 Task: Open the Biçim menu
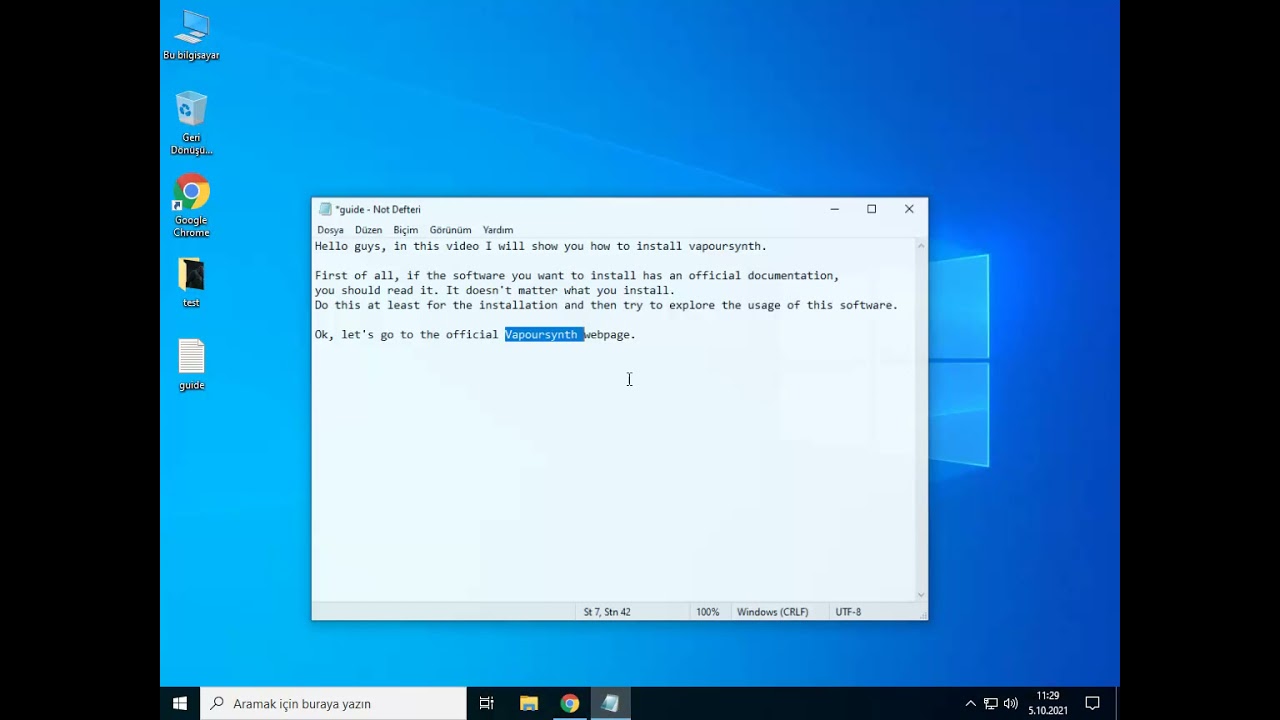coord(405,230)
